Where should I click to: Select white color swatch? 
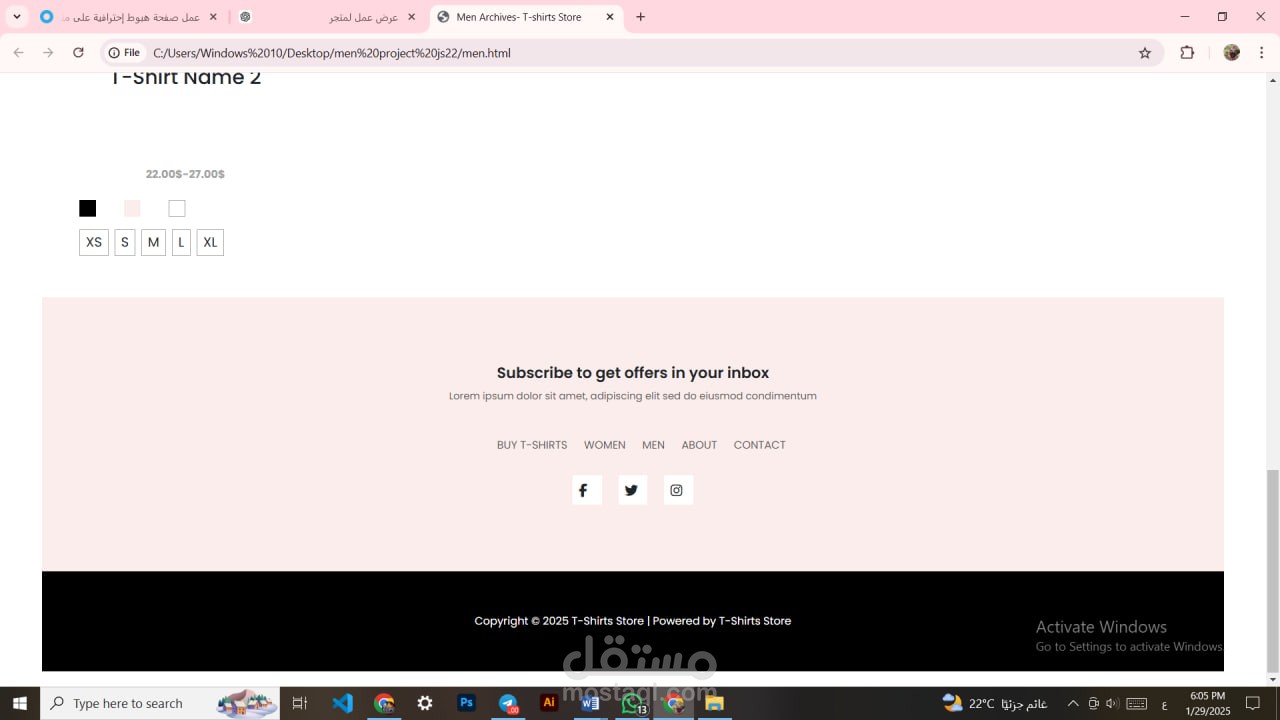pos(177,208)
